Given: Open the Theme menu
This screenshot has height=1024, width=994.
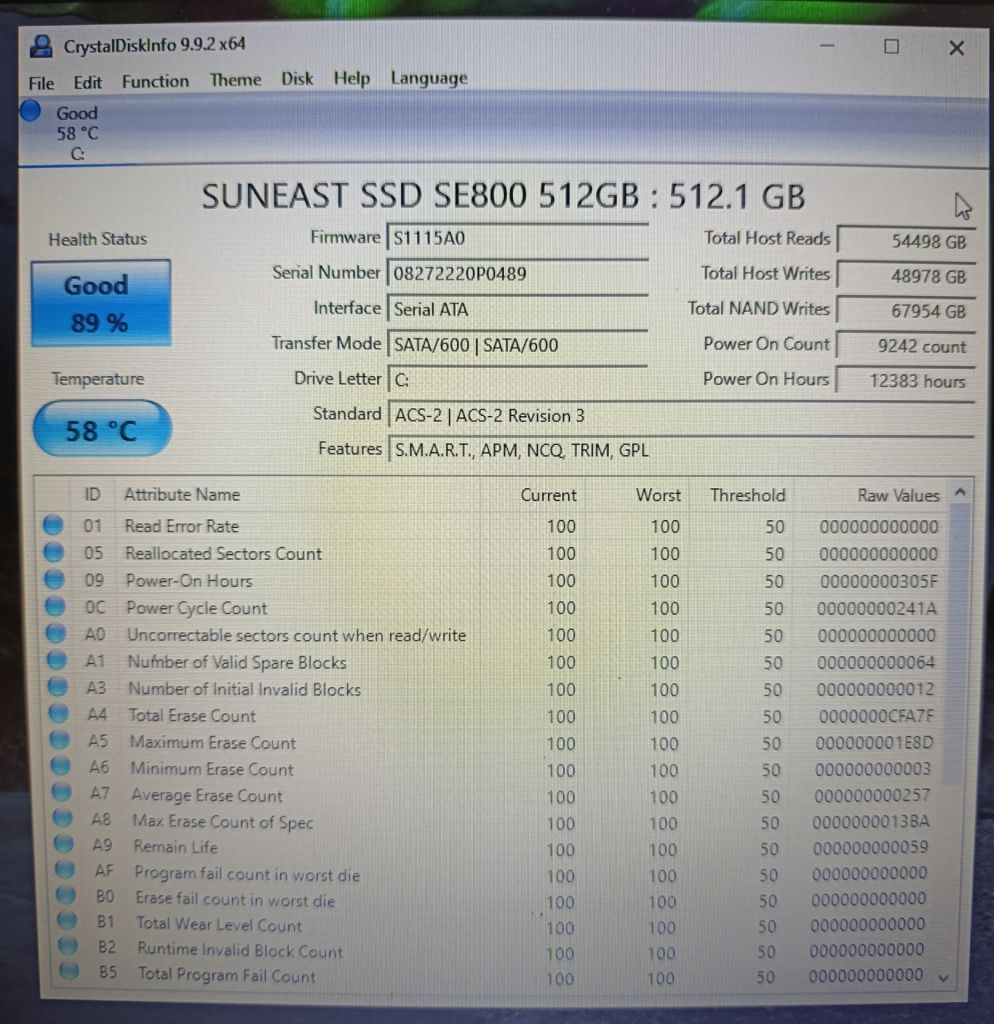Looking at the screenshot, I should tap(235, 80).
